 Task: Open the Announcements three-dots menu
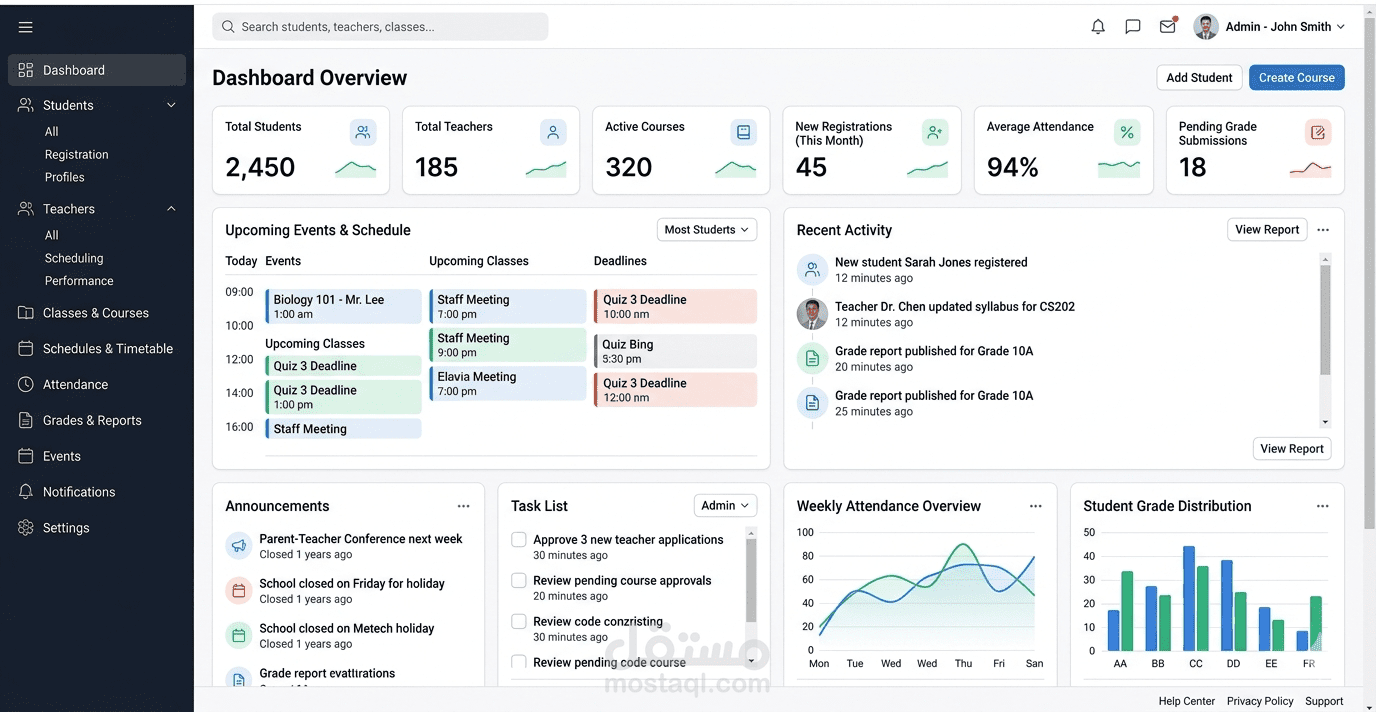tap(463, 506)
